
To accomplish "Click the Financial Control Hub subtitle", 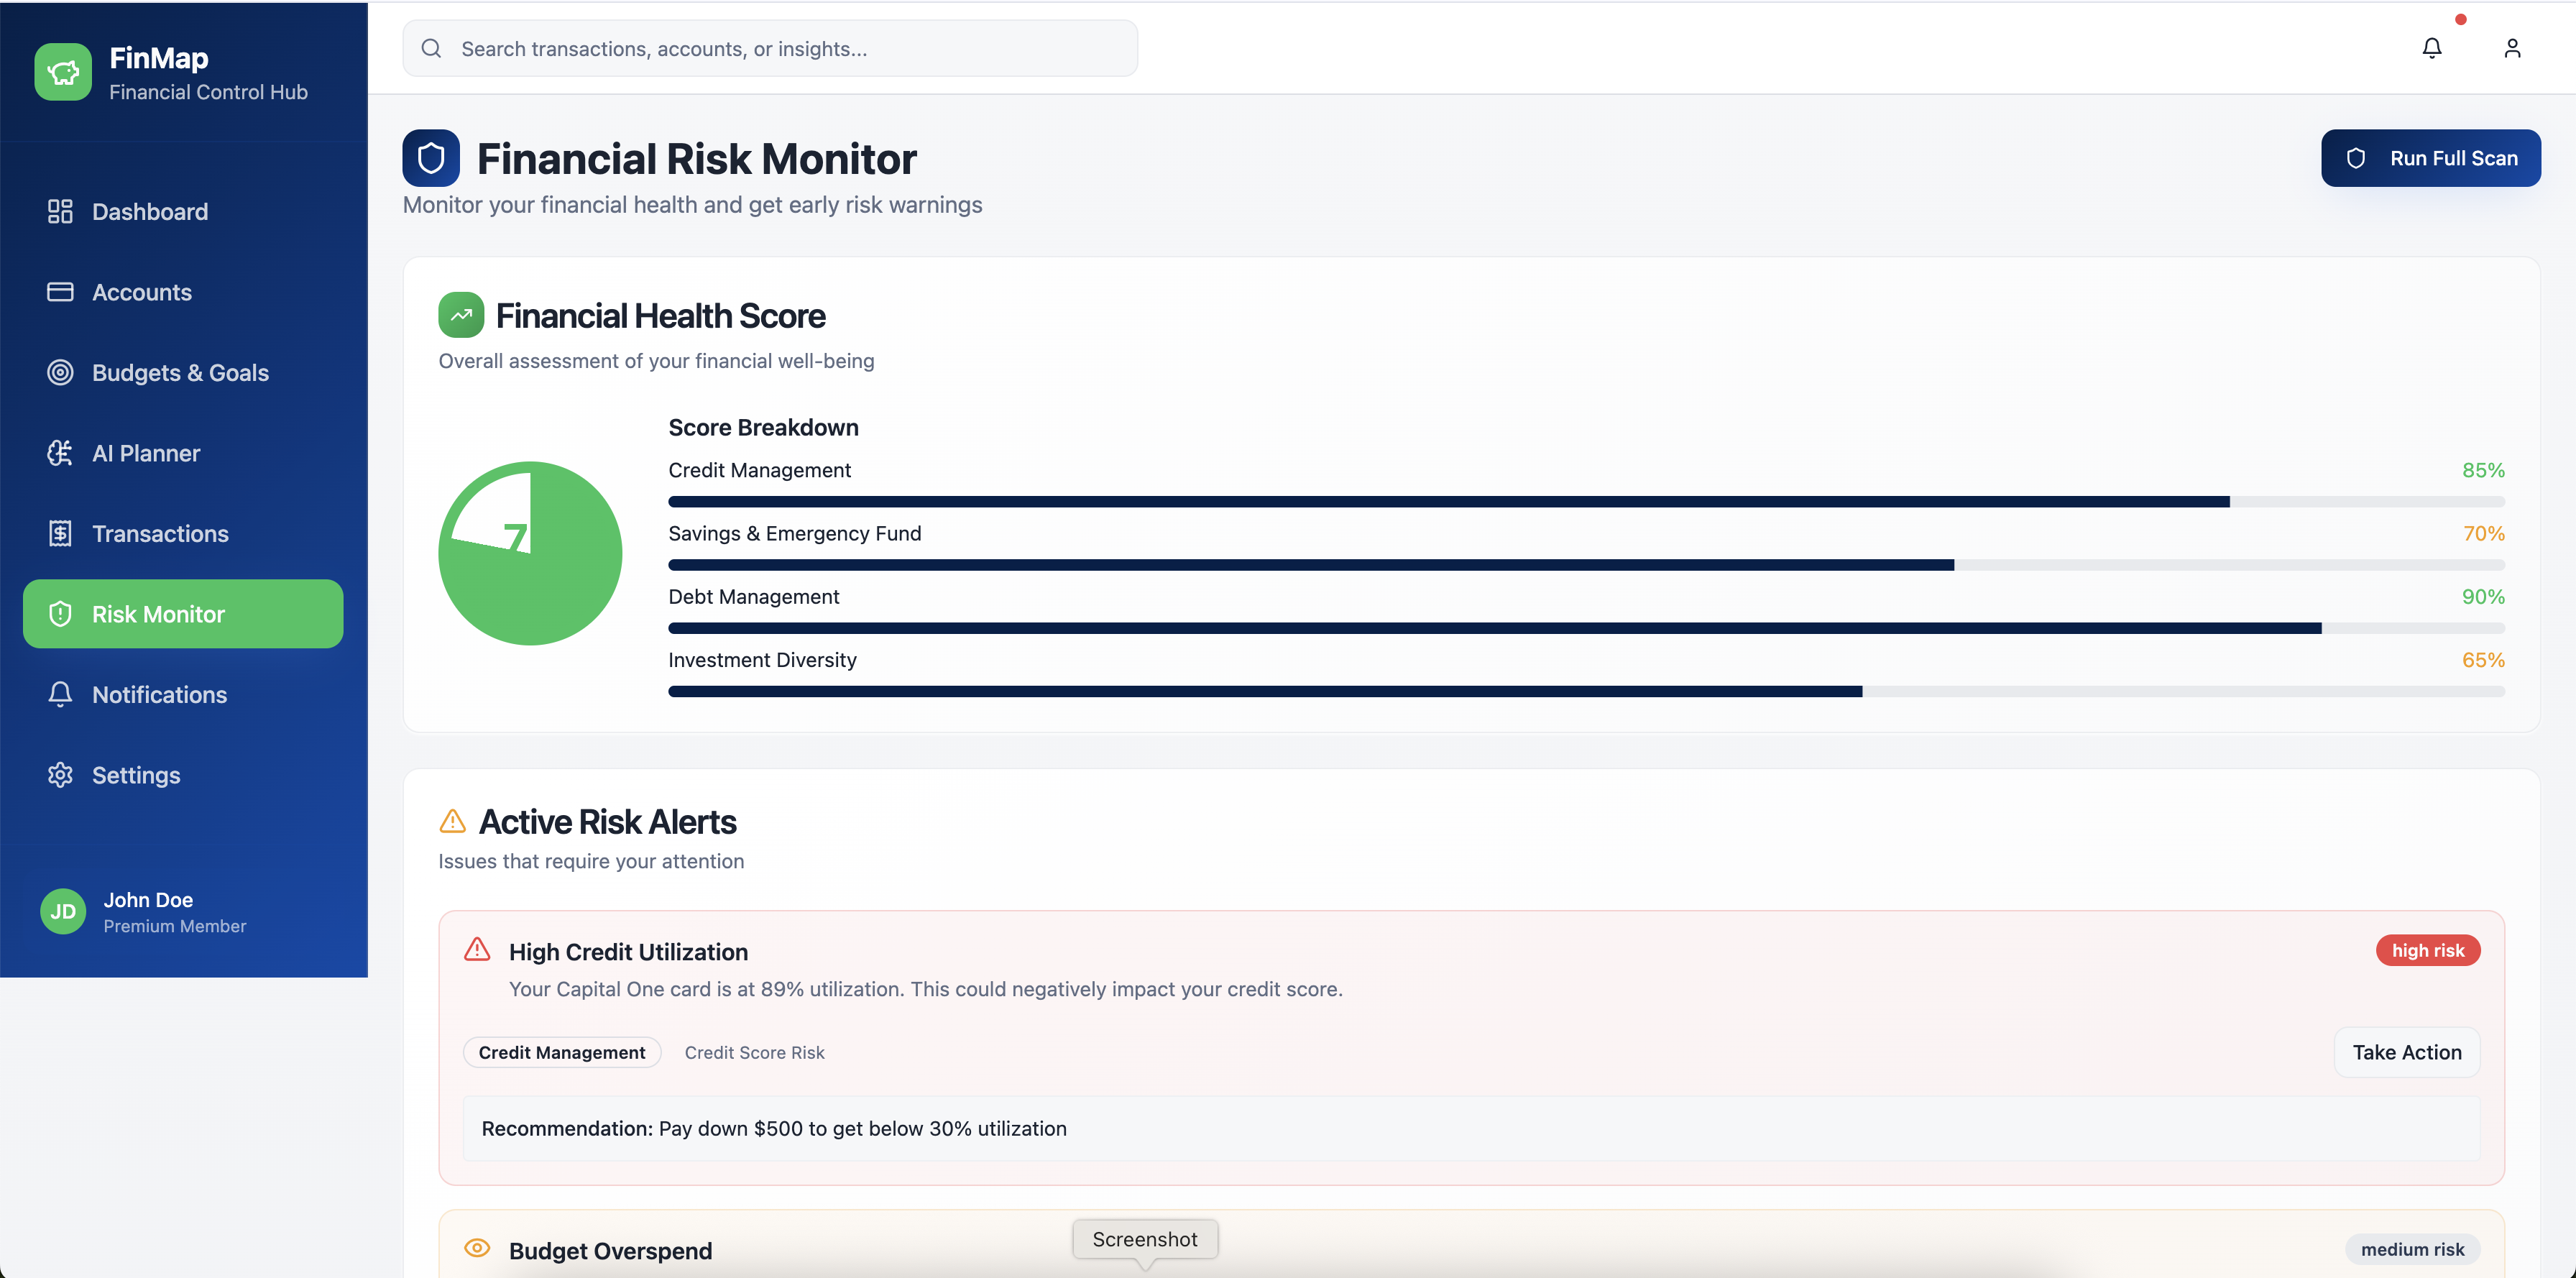I will pos(208,92).
